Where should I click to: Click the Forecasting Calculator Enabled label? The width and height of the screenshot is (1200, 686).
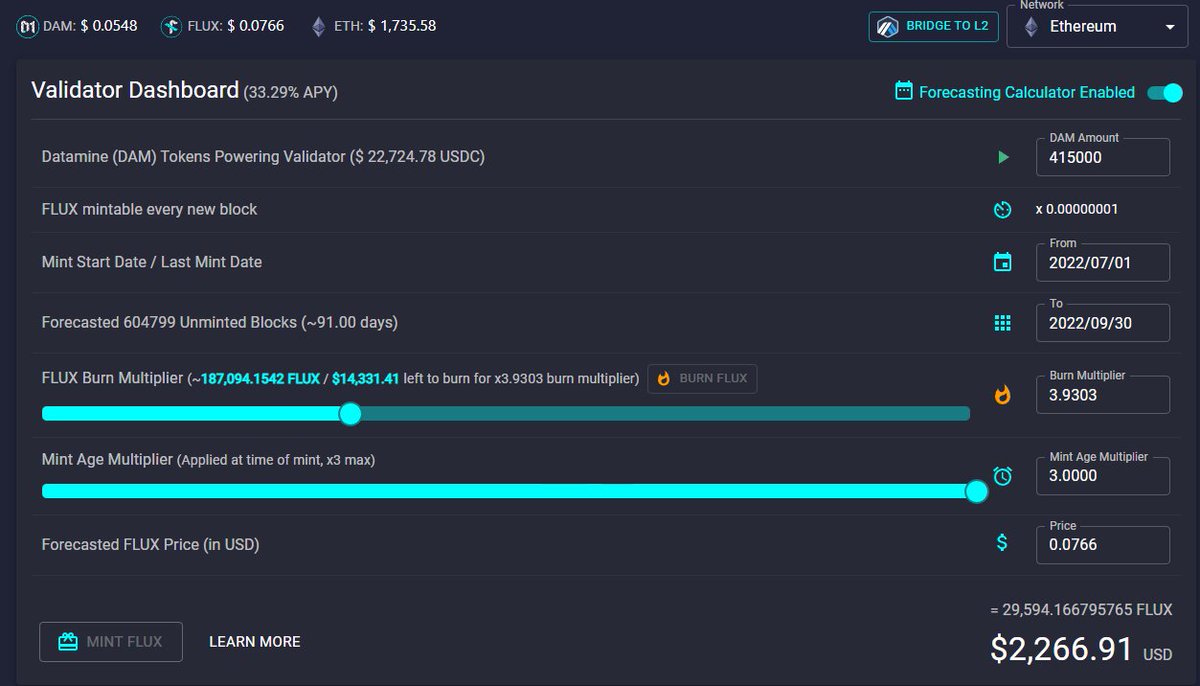1027,92
